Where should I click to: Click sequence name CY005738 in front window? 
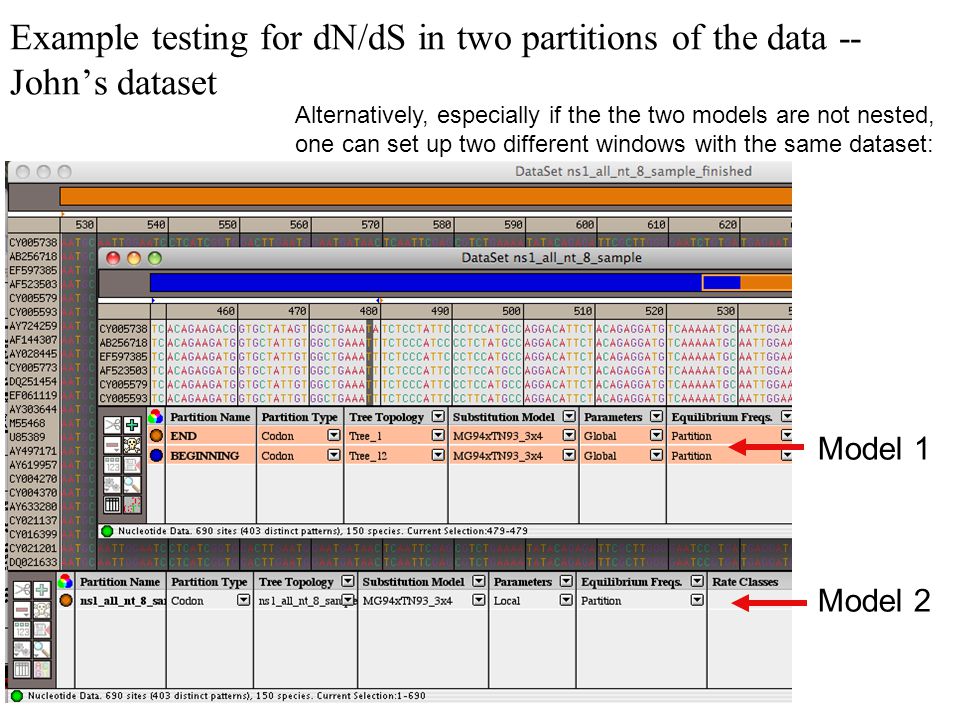coord(124,329)
